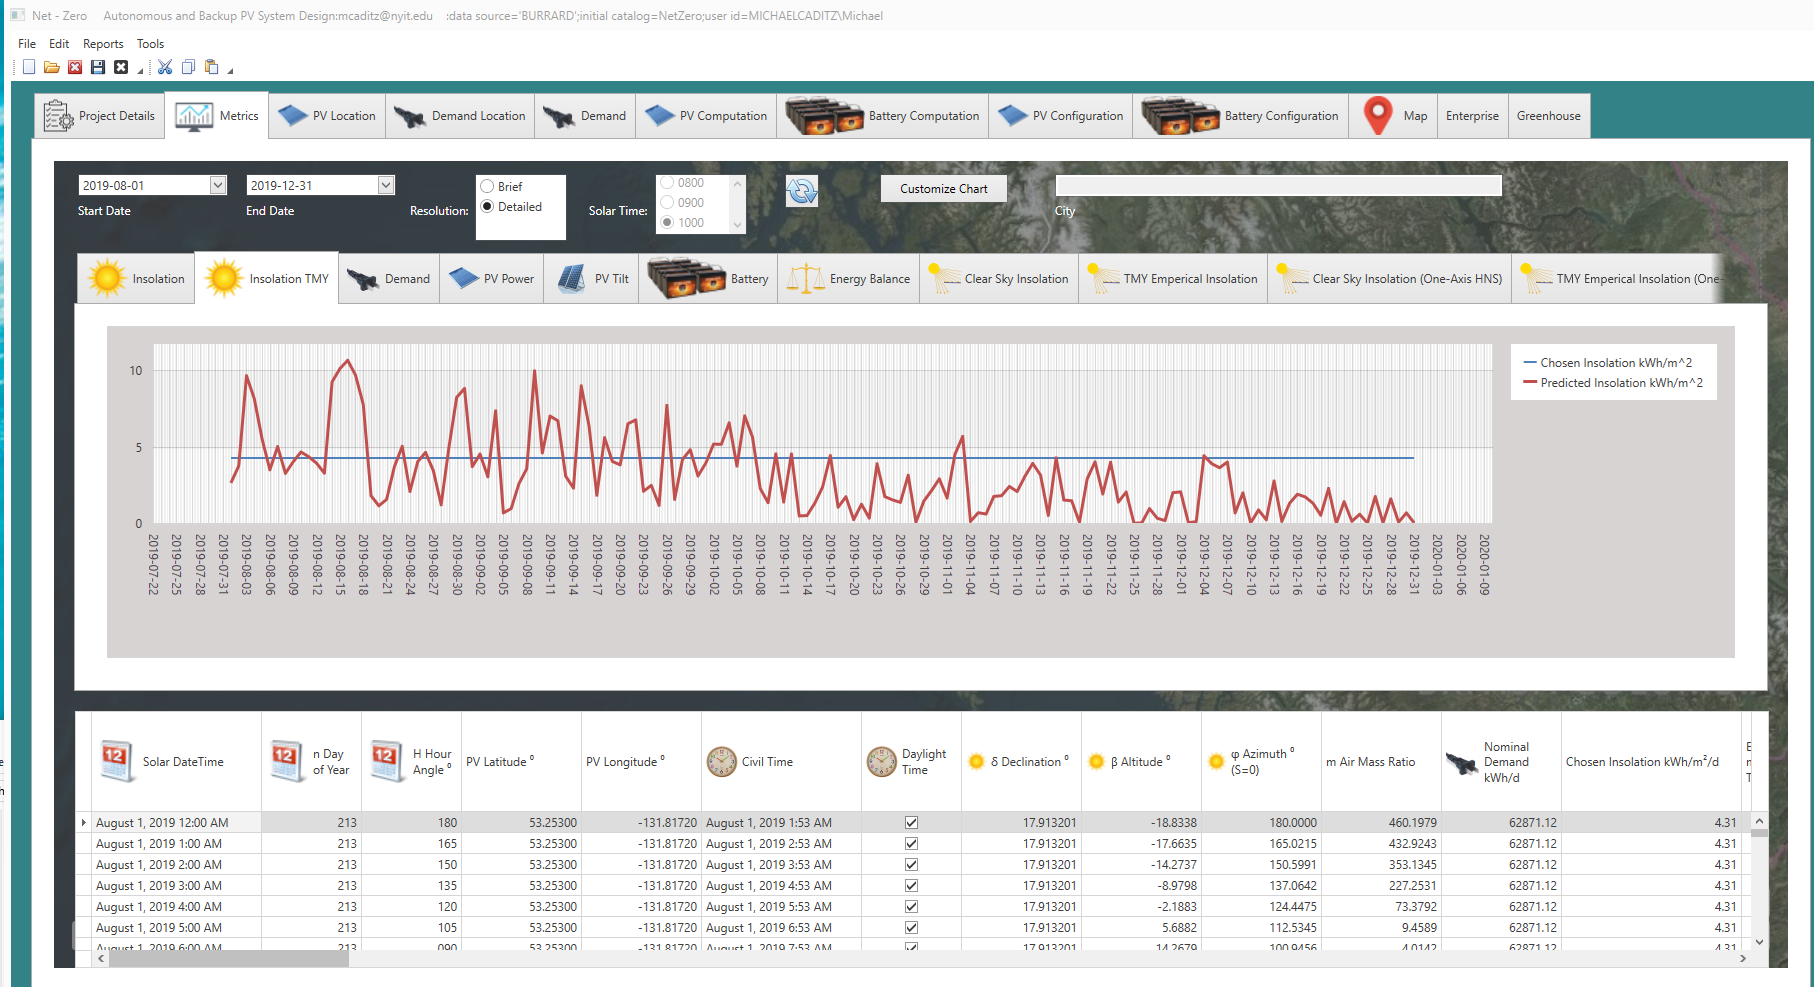This screenshot has height=987, width=1814.
Task: Switch to the Project Details tab
Action: coord(99,116)
